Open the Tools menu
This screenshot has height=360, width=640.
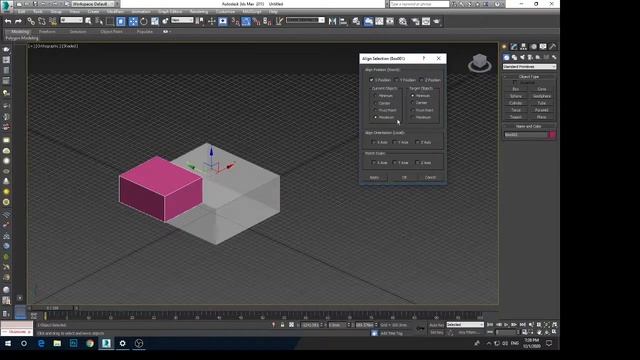pyautogui.click(x=38, y=12)
